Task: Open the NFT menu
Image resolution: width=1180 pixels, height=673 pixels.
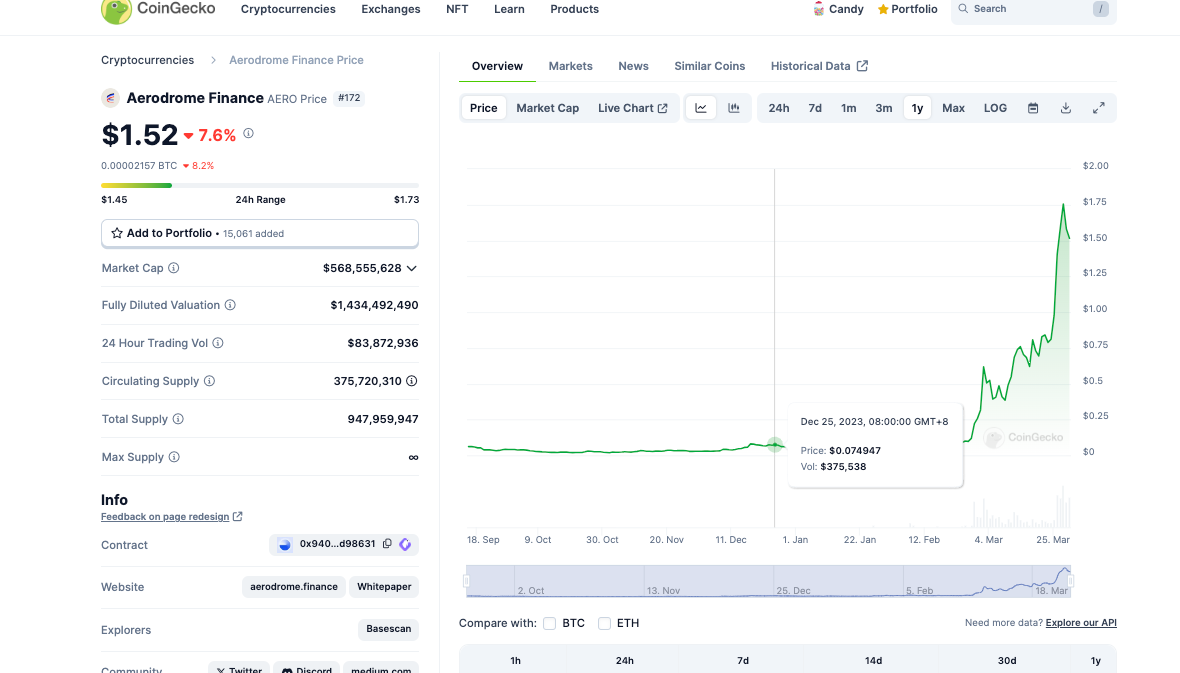Action: (457, 9)
